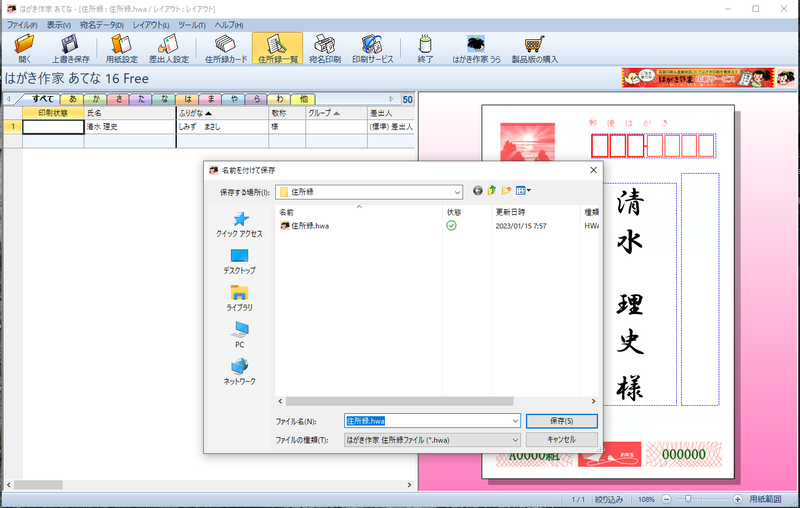Click the zoom-in plus icon in status bar
800x508 pixels.
pyautogui.click(x=738, y=499)
